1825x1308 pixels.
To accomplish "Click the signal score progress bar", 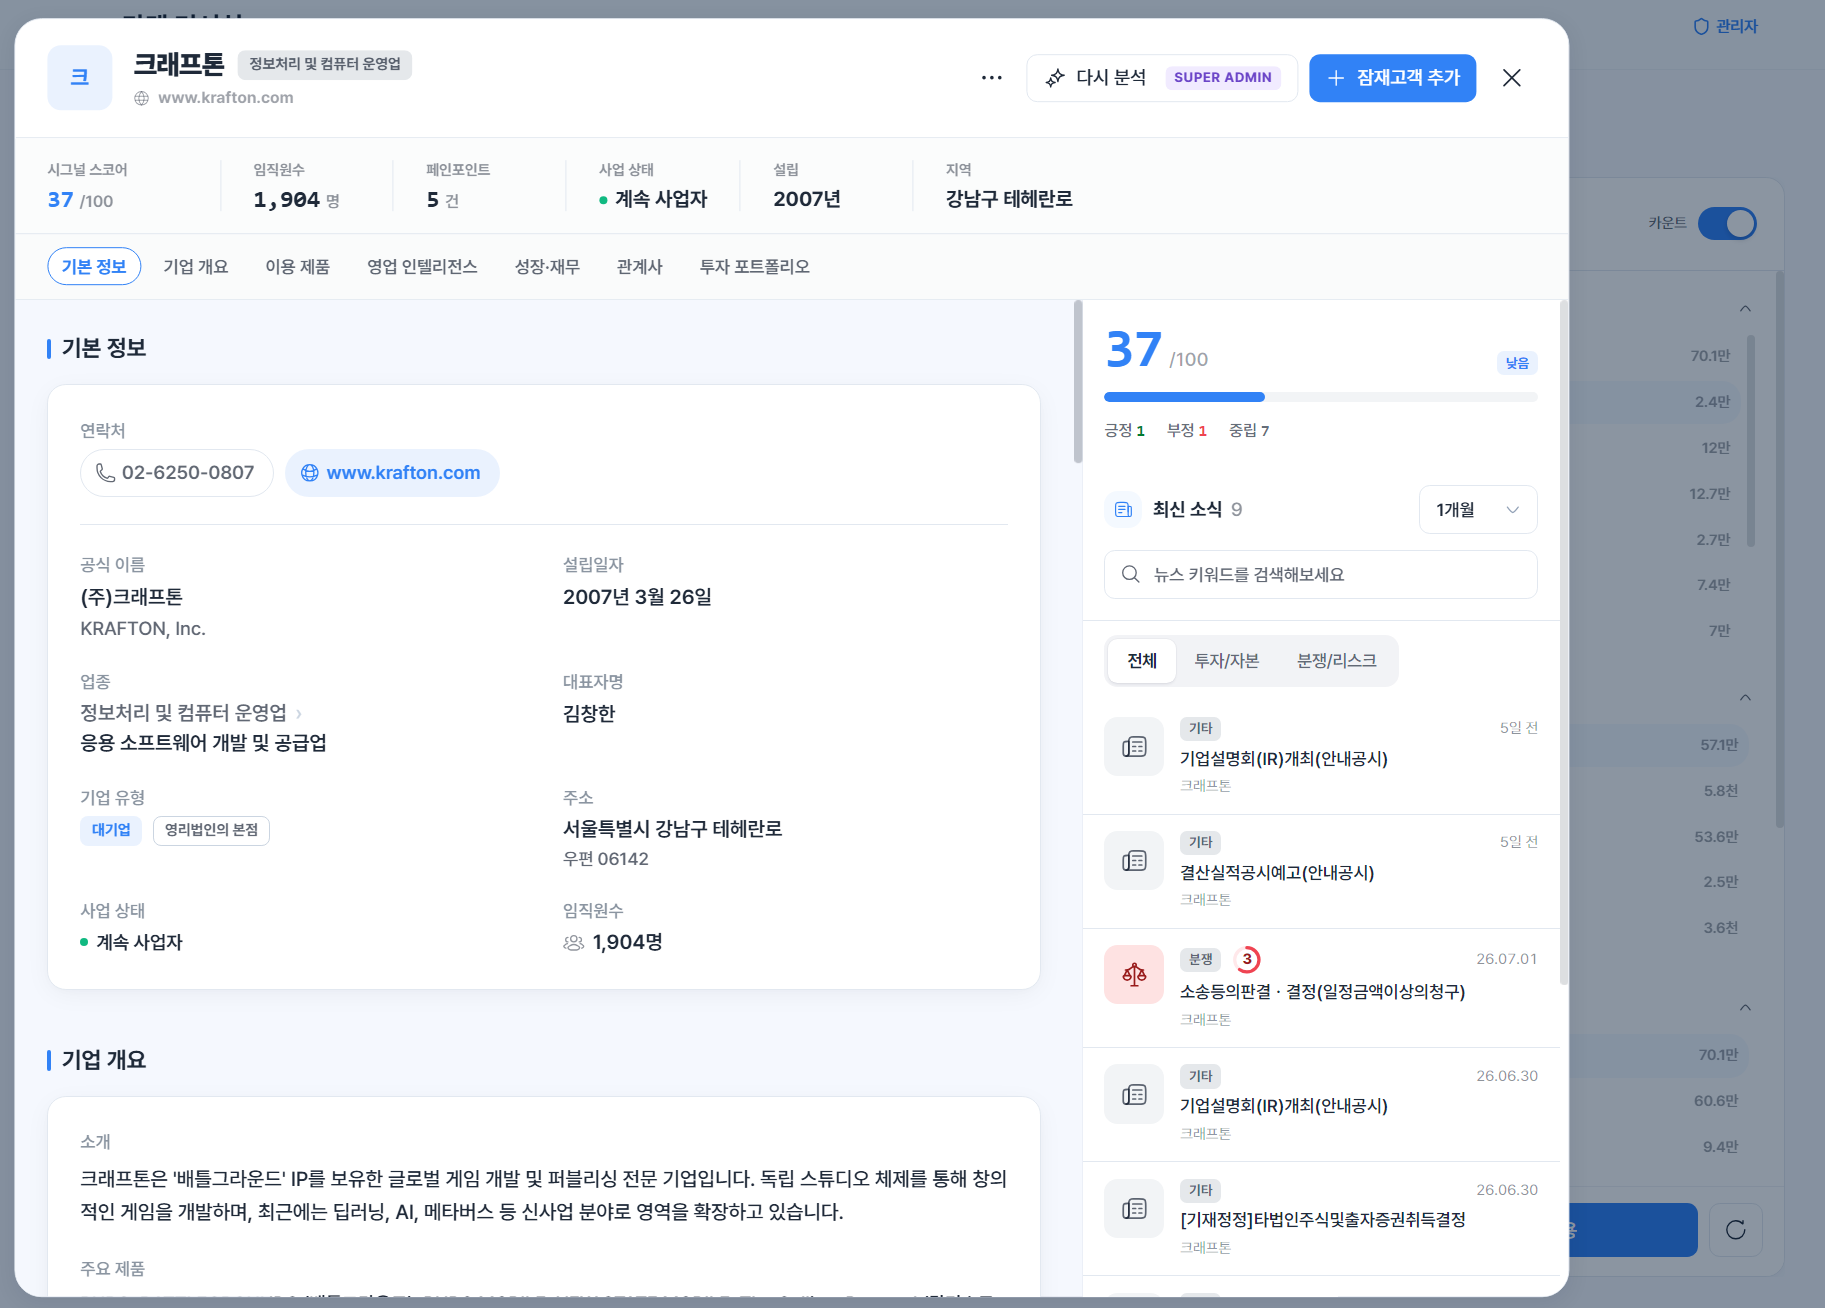I will pos(1321,397).
